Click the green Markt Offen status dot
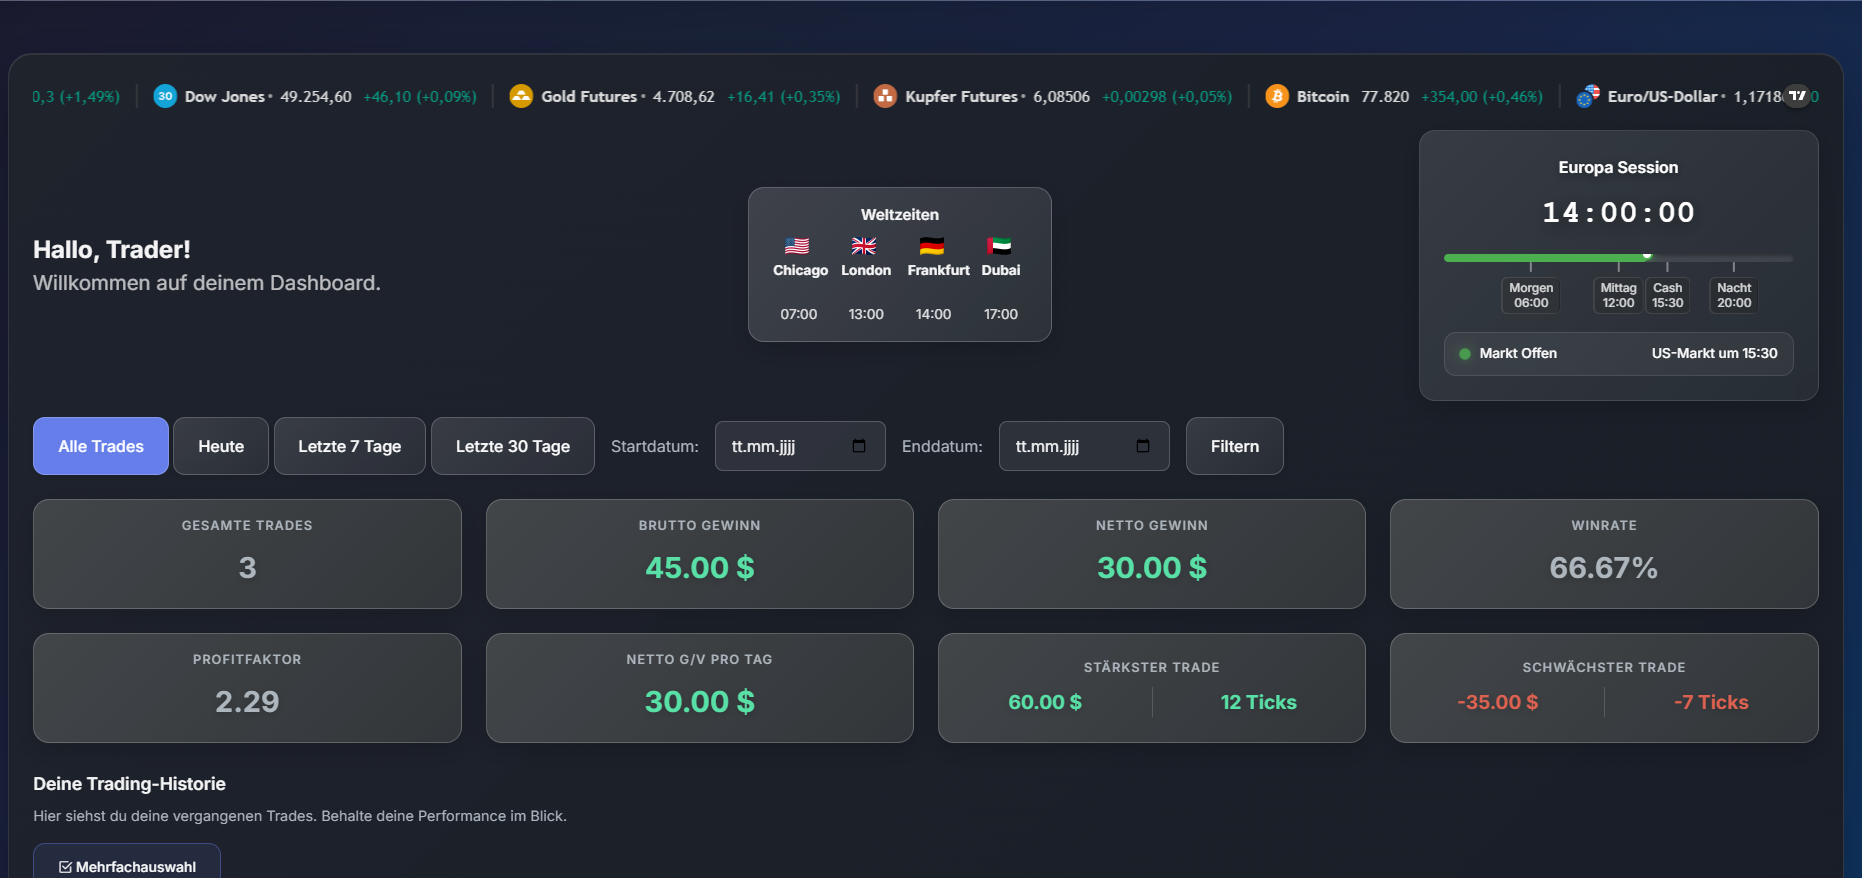Image resolution: width=1862 pixels, height=878 pixels. tap(1465, 354)
